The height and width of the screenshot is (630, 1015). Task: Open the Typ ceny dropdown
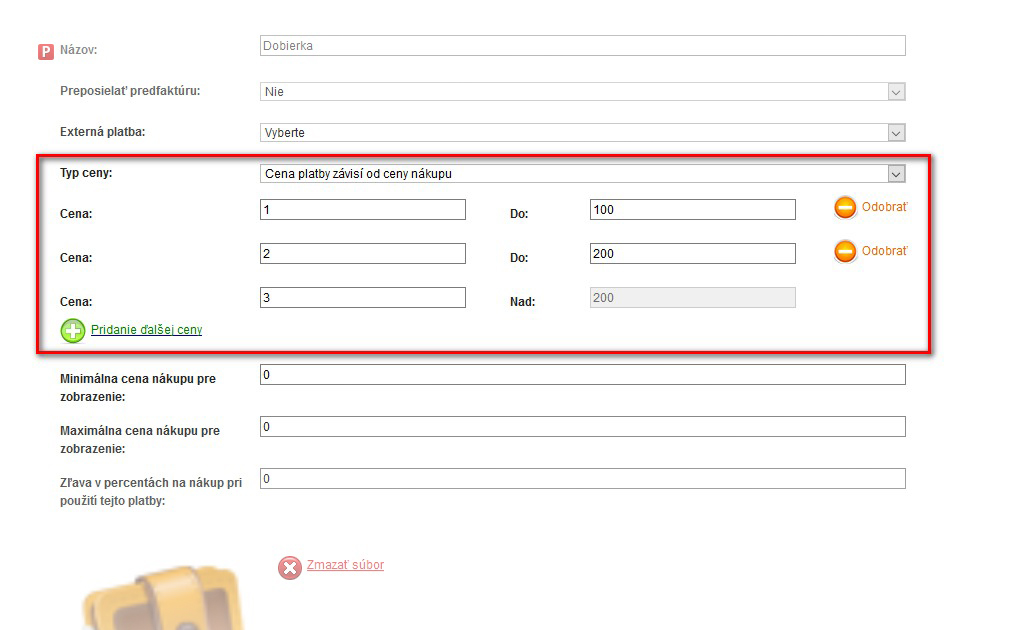pos(582,174)
